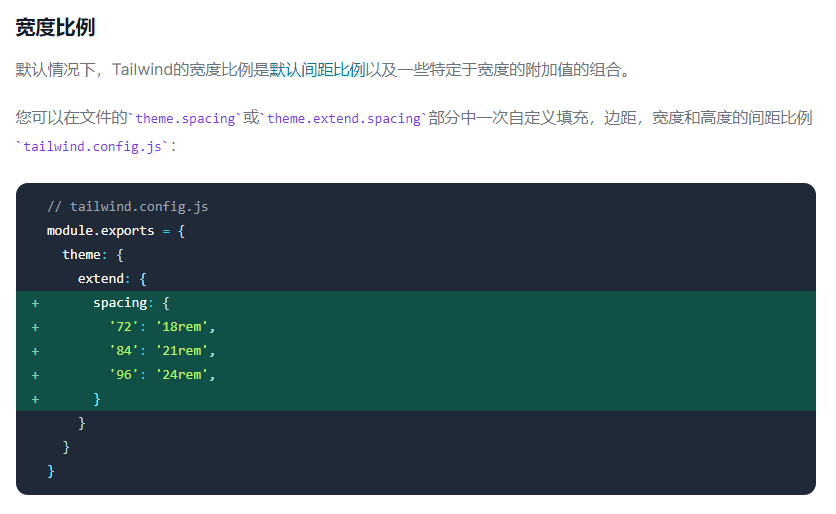836x514 pixels.
Task: Click the '21rem' value in code
Action: coord(181,350)
